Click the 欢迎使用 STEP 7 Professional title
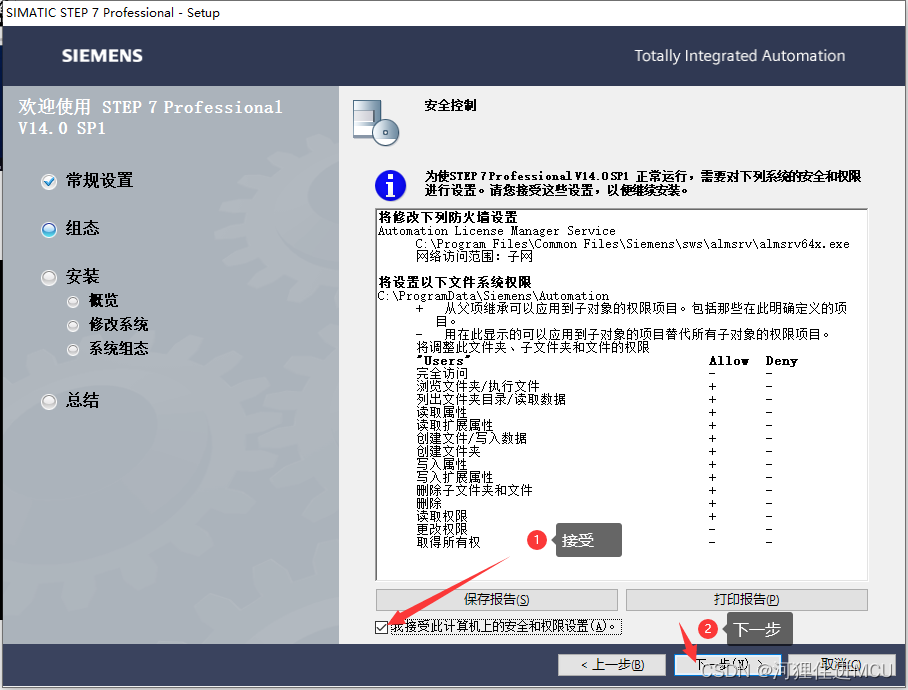Image resolution: width=908 pixels, height=690 pixels. pos(150,118)
